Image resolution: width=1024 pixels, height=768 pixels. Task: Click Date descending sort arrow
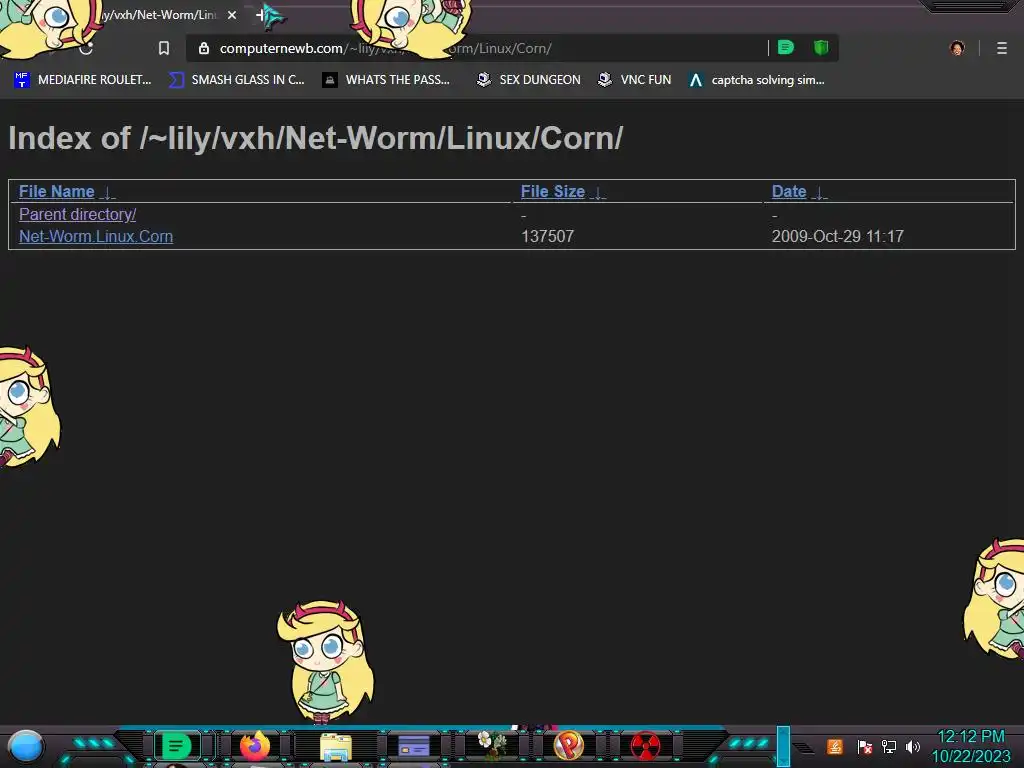pos(820,193)
